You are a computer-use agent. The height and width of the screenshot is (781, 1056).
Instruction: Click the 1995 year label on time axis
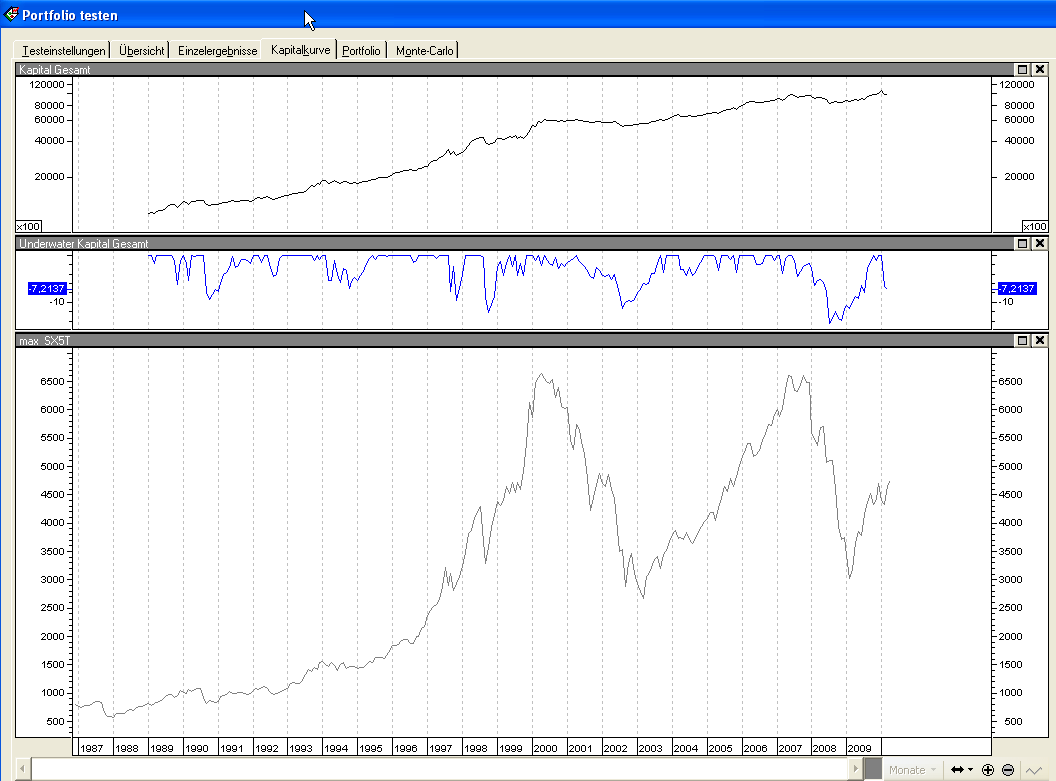click(x=370, y=748)
